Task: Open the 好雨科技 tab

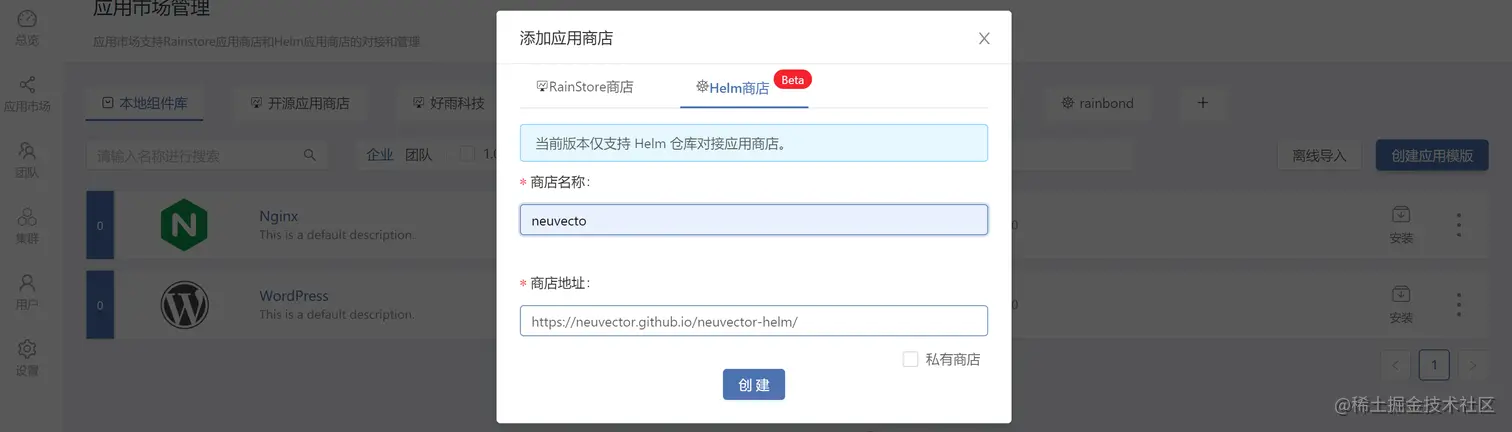Action: coord(448,103)
